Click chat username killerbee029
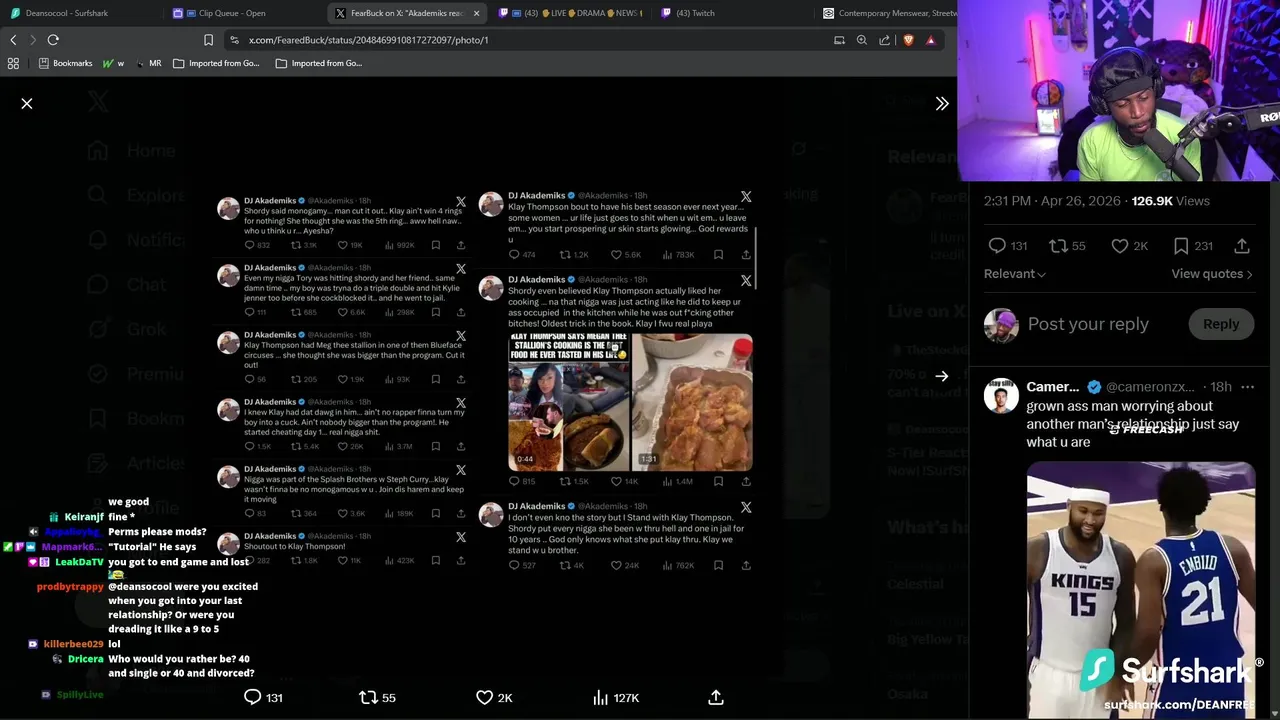This screenshot has width=1280, height=720. (74, 645)
